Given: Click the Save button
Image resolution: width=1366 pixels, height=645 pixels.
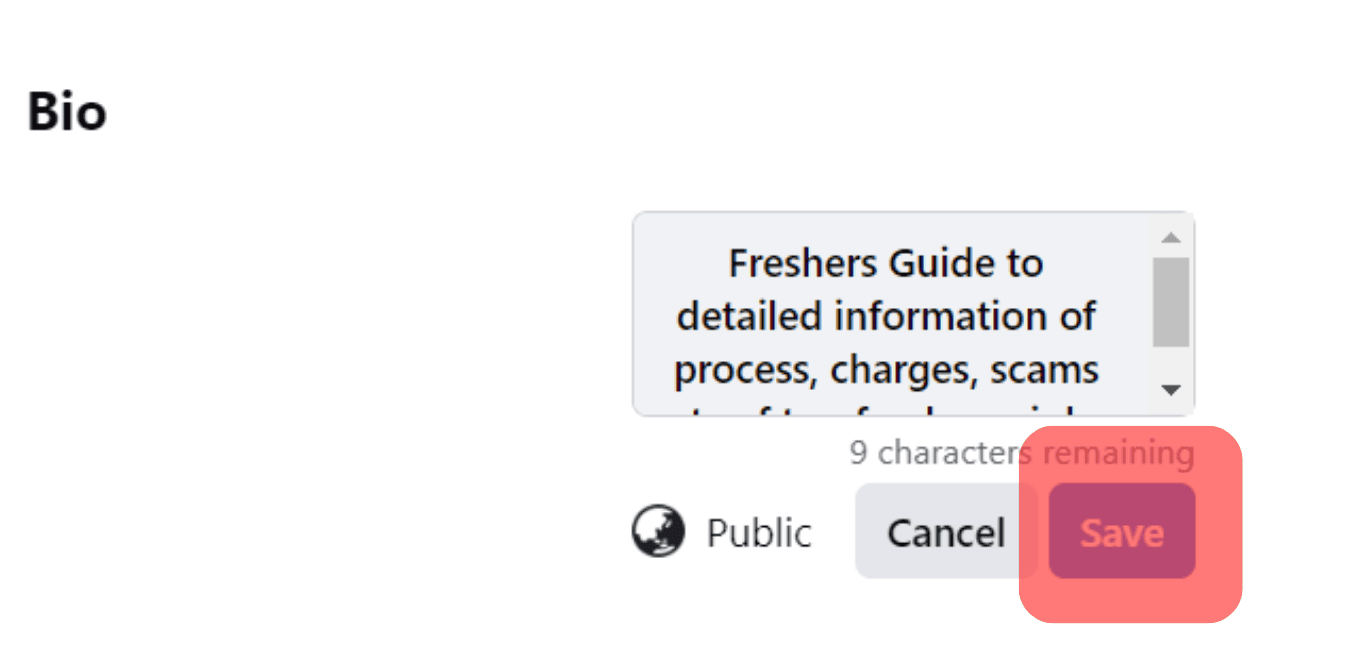Looking at the screenshot, I should (x=1122, y=531).
